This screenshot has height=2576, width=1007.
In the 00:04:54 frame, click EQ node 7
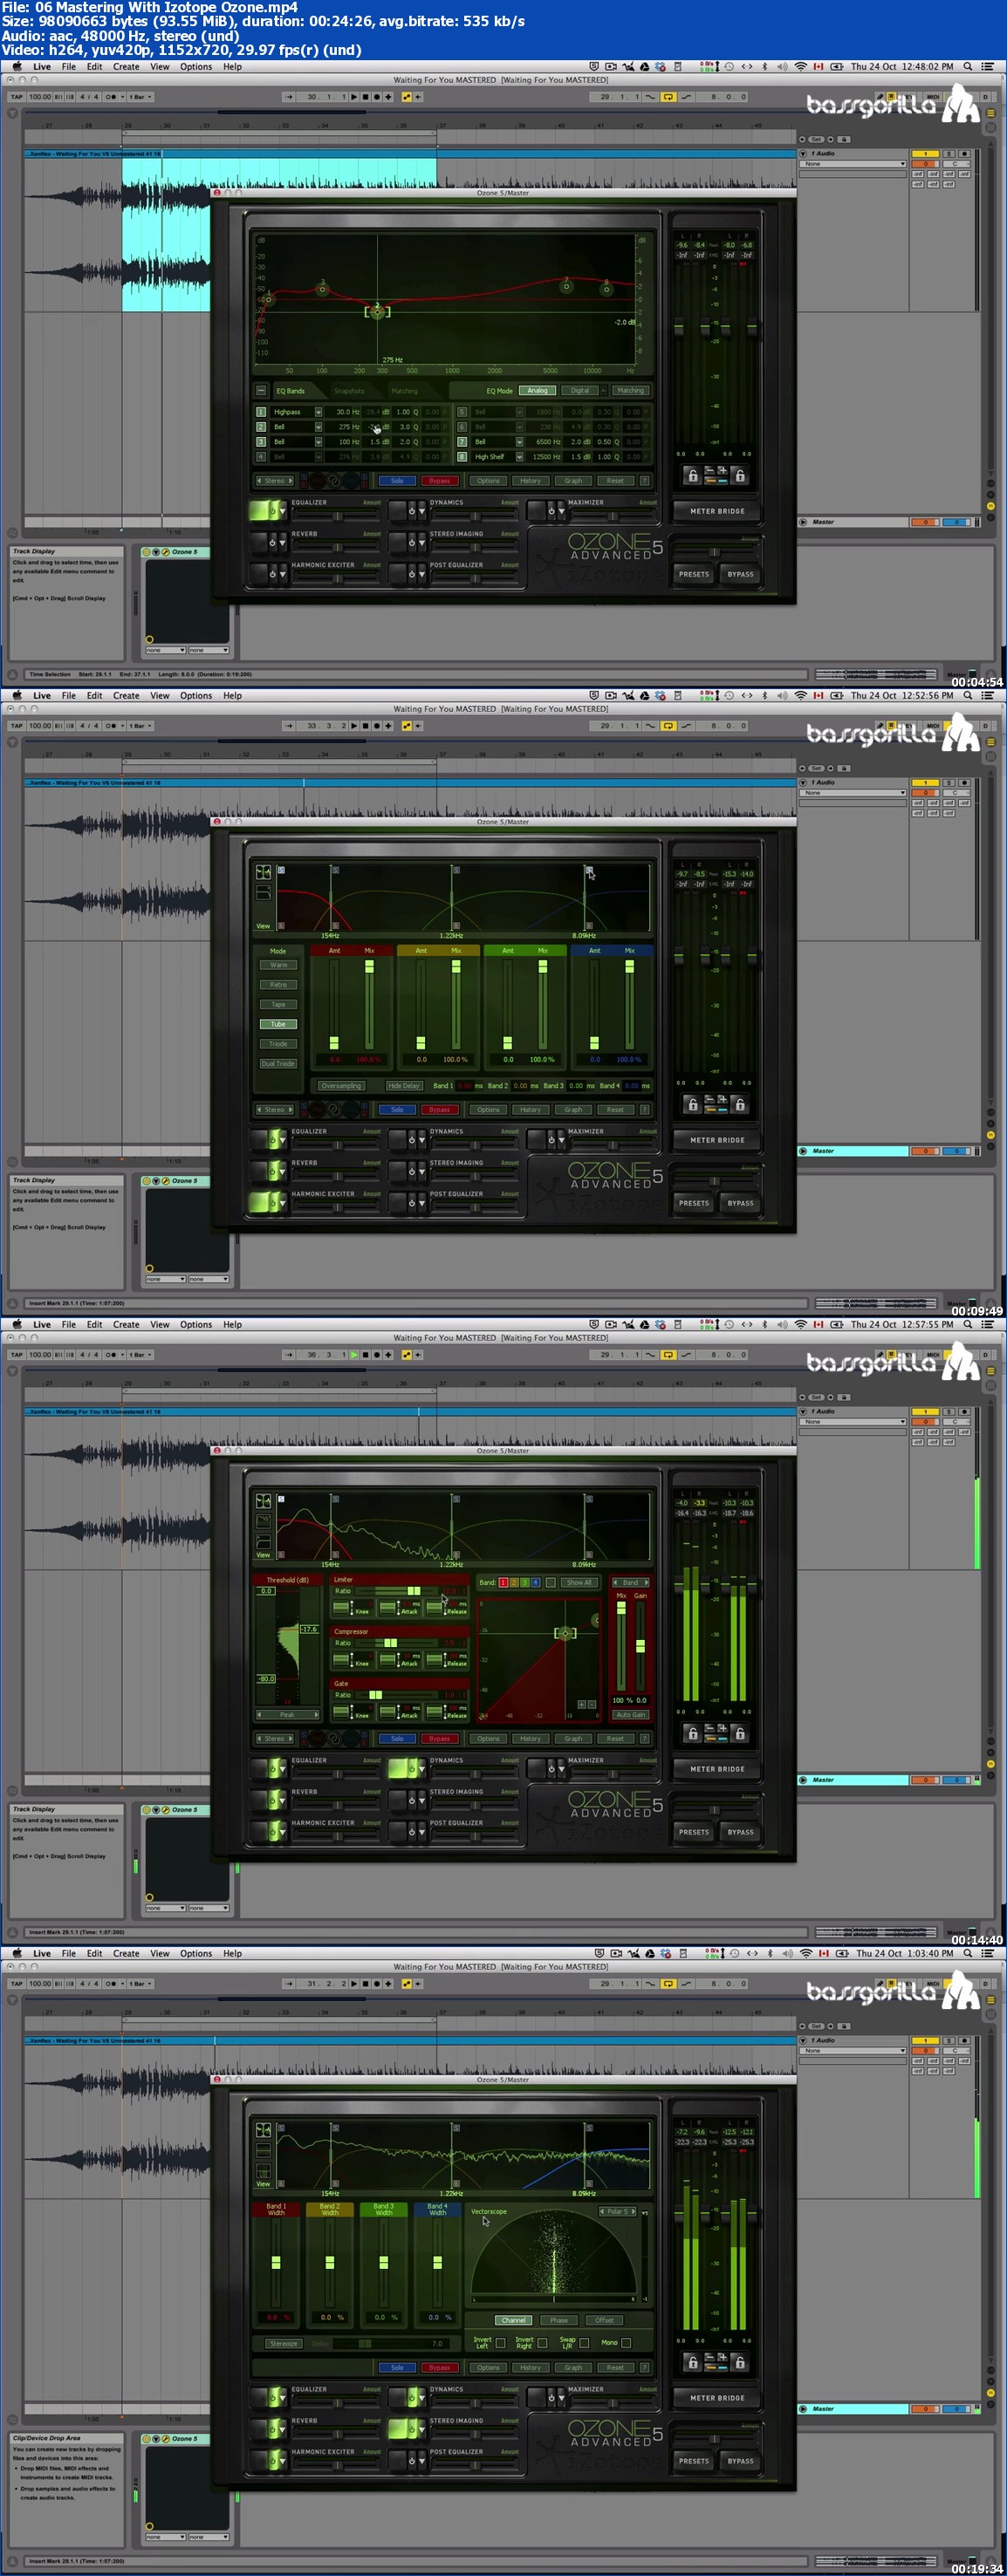point(566,287)
